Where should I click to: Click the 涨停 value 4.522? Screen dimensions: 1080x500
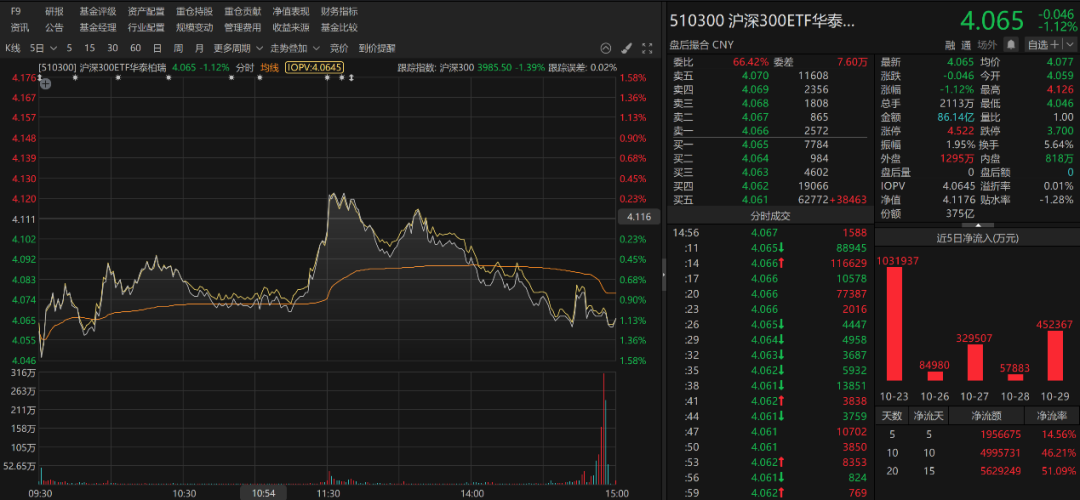(x=960, y=131)
